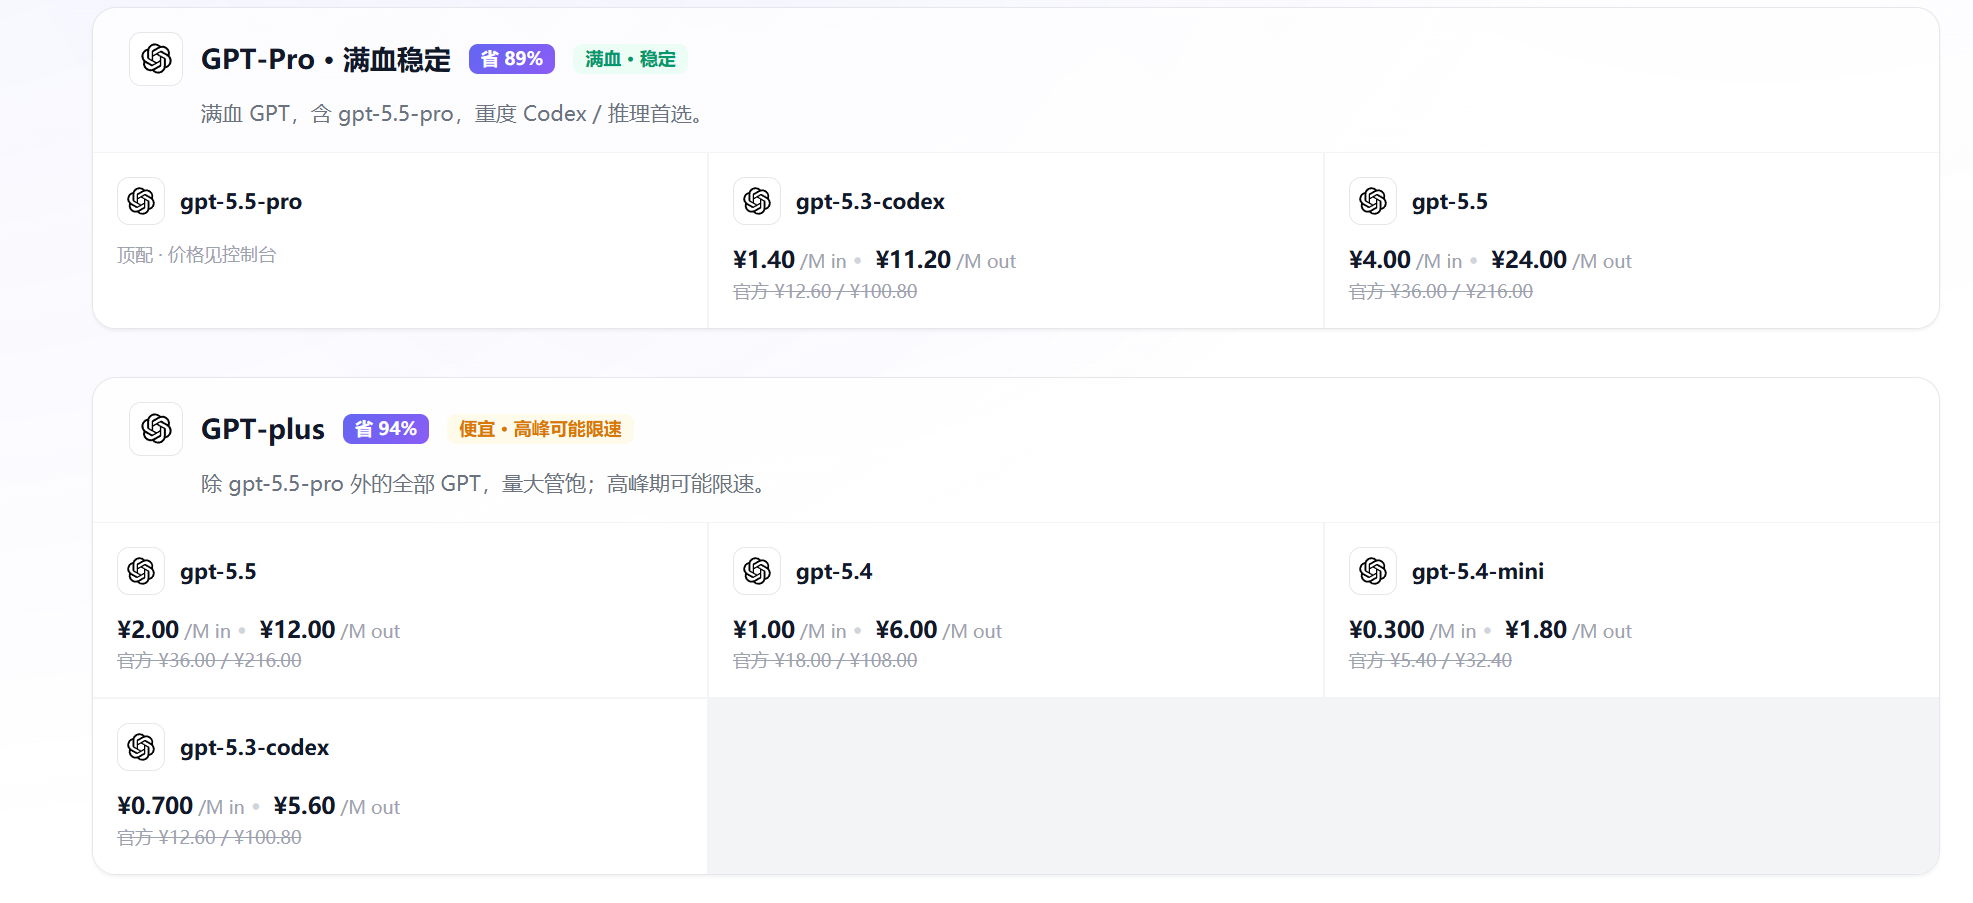Click 官方 ¥12.60 / ¥100.80 in GPT-Pro
Viewport: 1973px width, 903px height.
825,291
